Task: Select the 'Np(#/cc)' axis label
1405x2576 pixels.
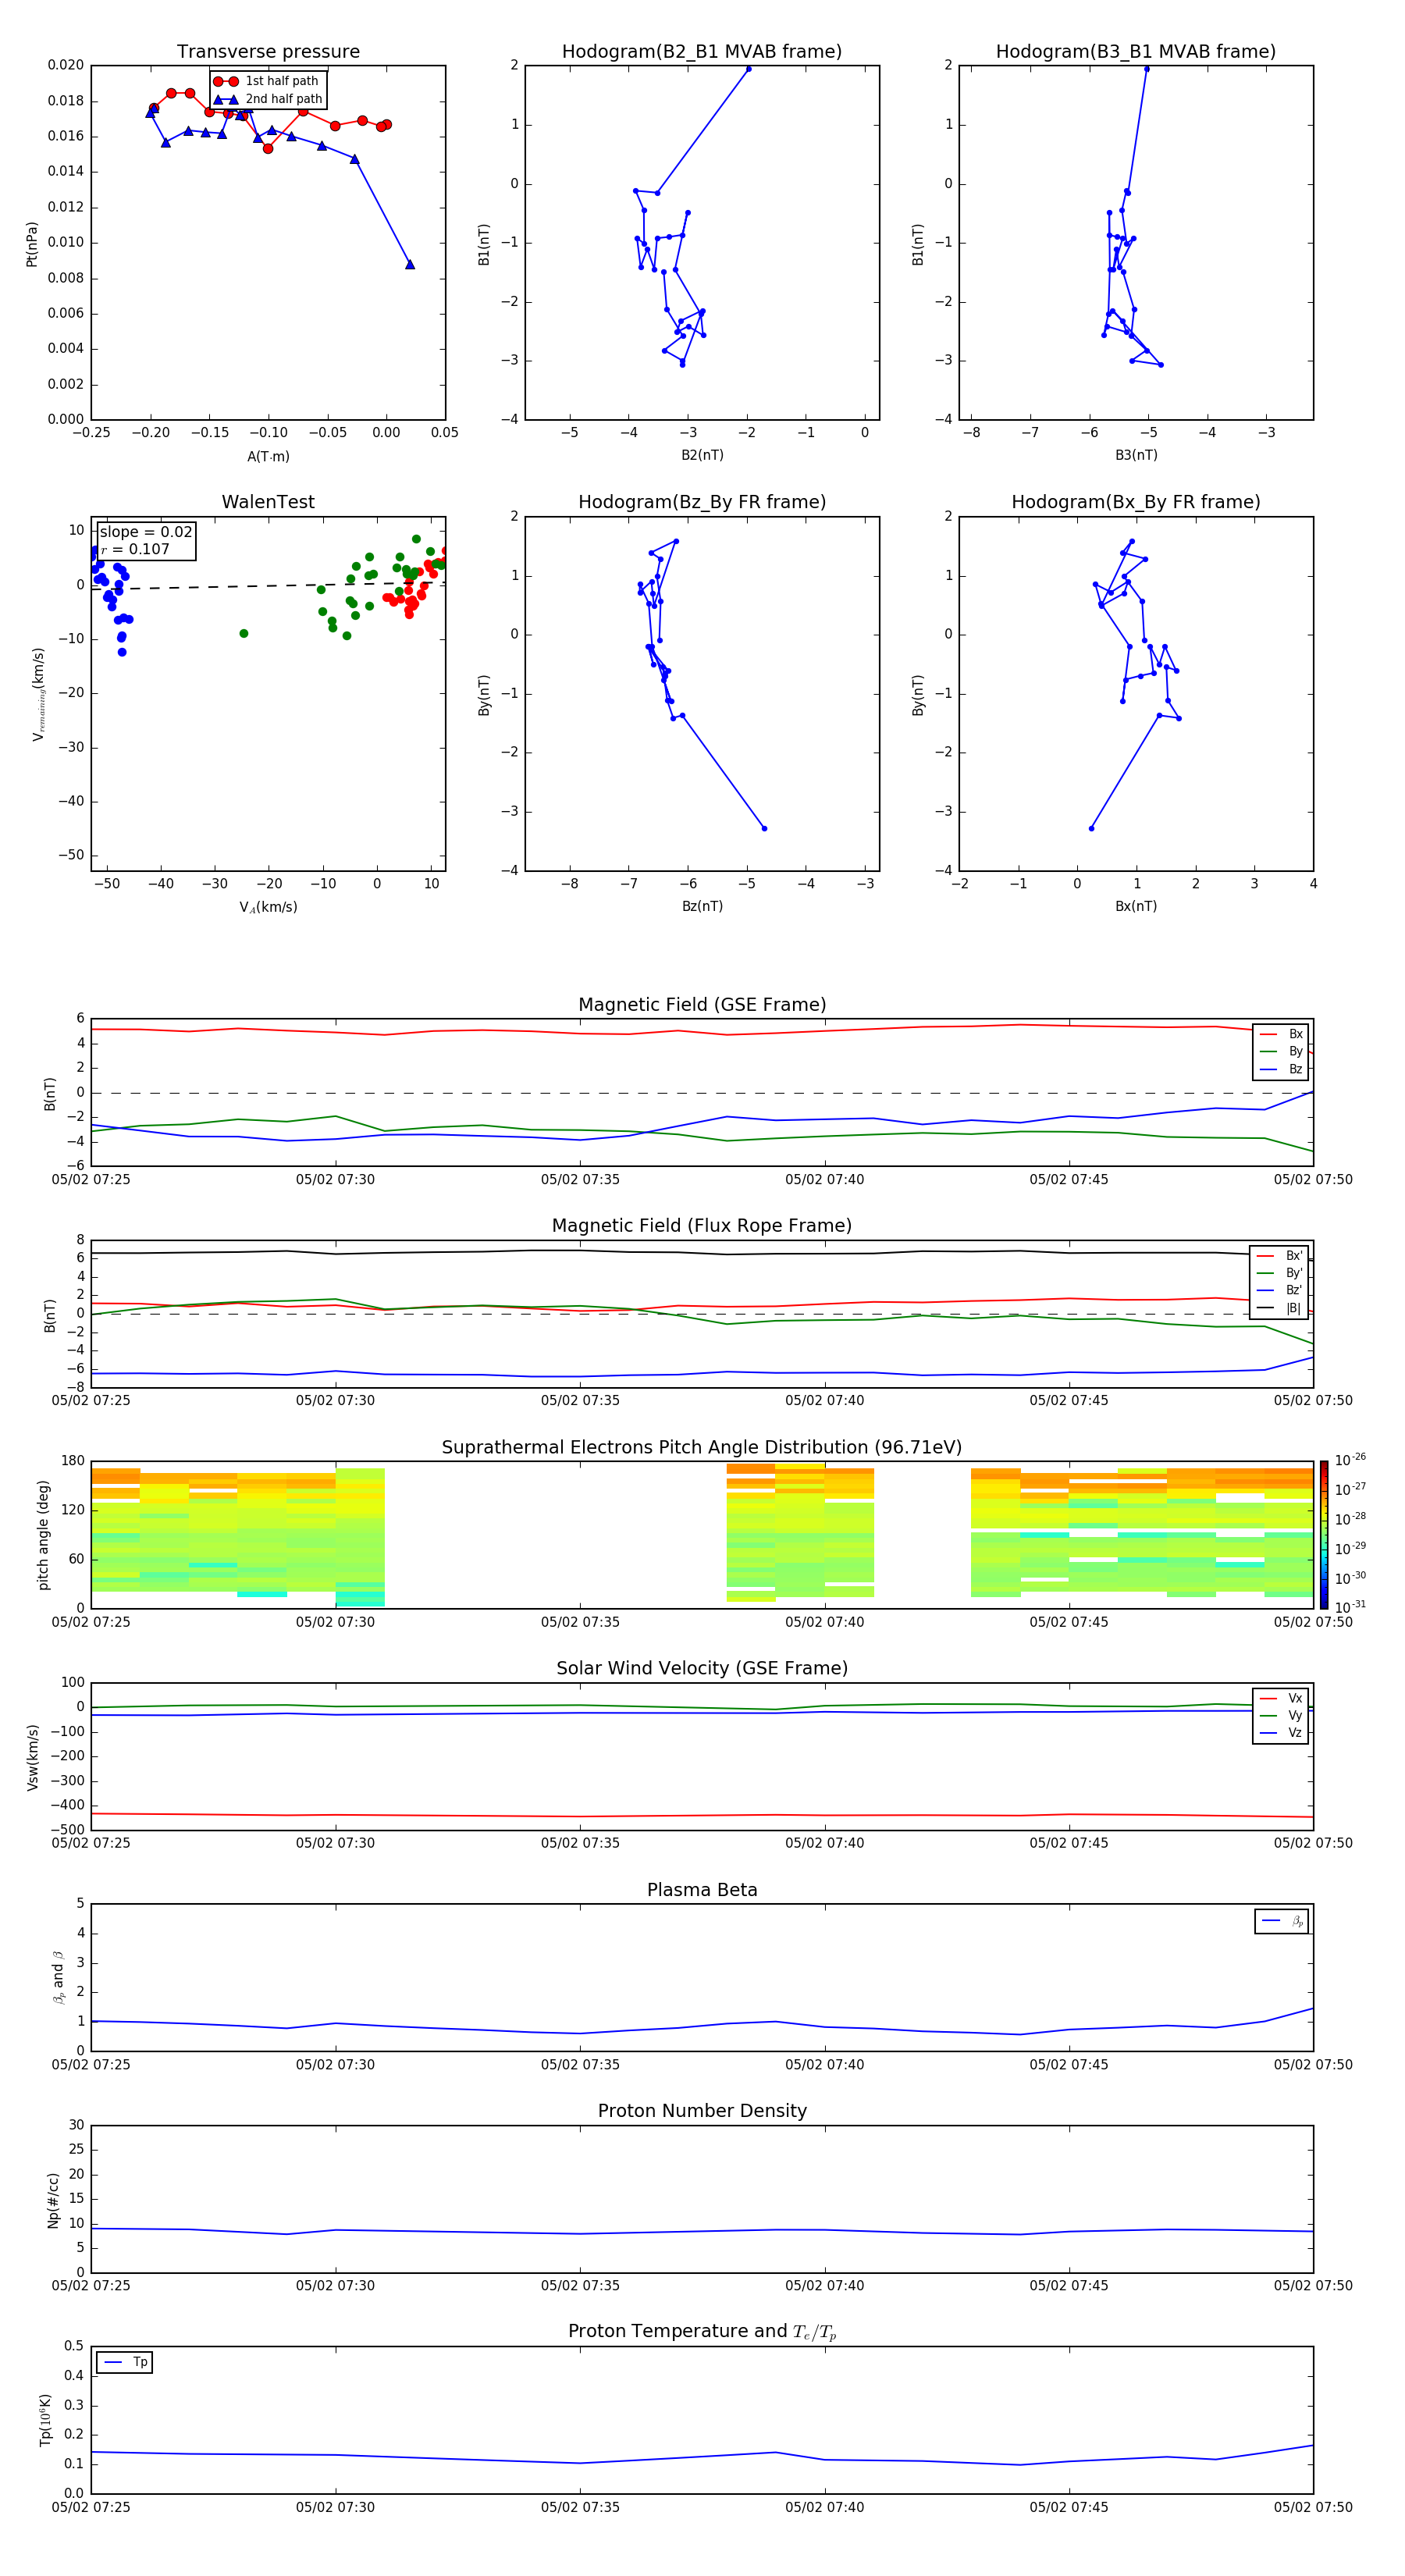Action: pos(53,2200)
